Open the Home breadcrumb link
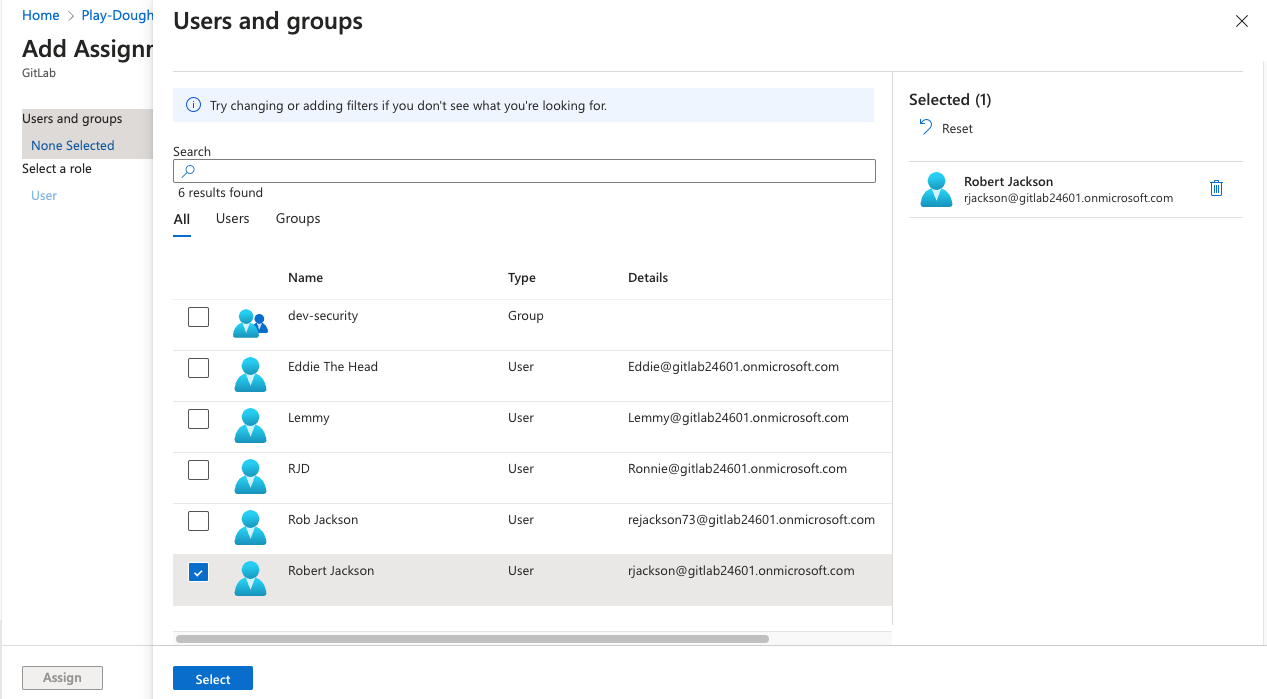Viewport: 1267px width, 699px height. coord(40,15)
